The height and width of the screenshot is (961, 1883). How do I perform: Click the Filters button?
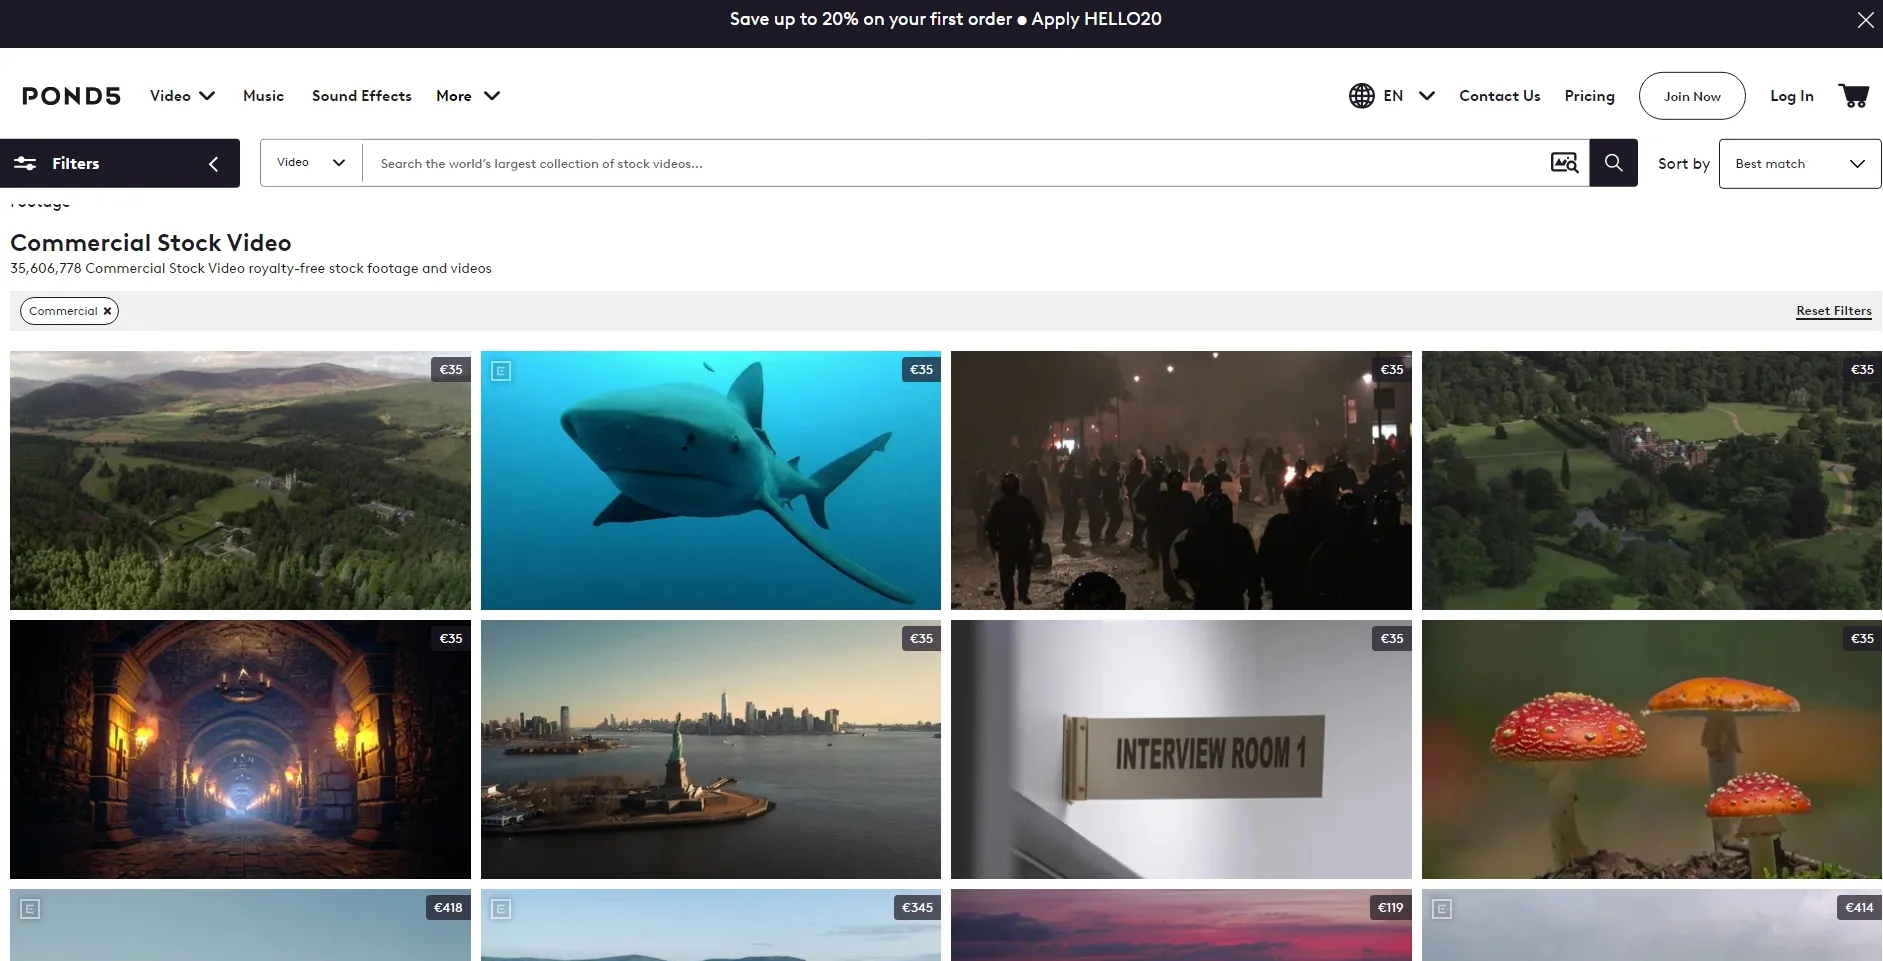tap(120, 163)
